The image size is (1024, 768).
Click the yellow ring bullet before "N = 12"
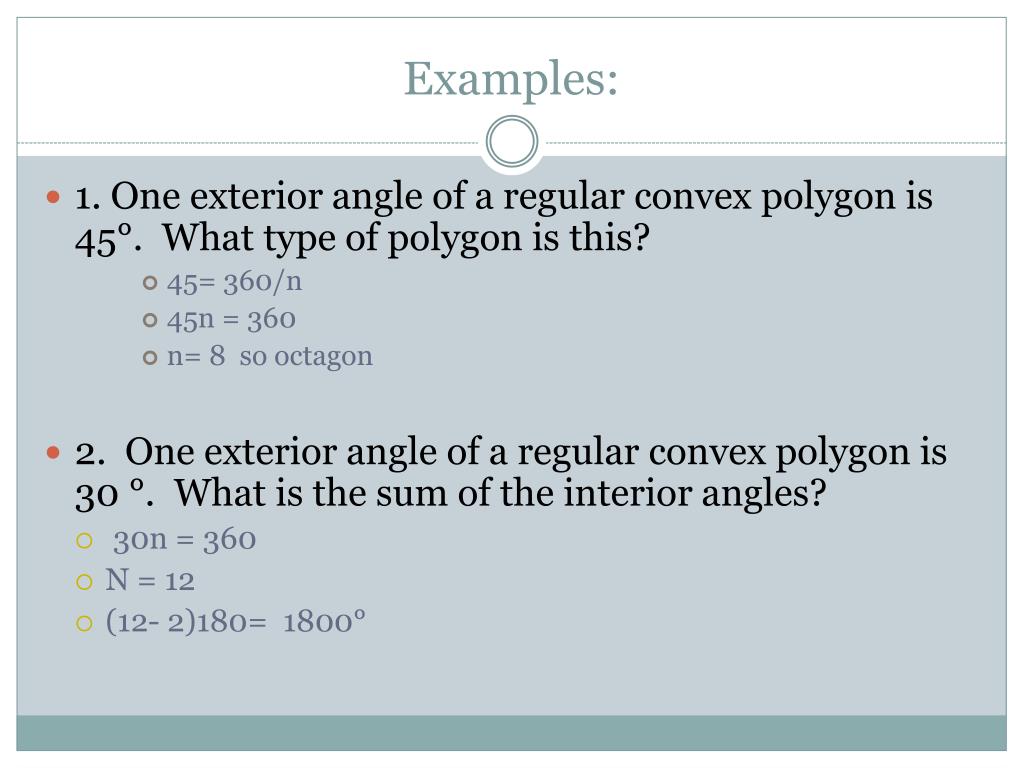pyautogui.click(x=84, y=582)
